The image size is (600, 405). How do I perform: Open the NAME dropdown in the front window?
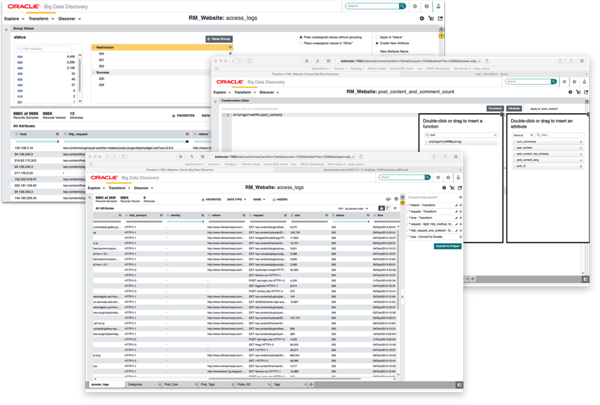click(259, 199)
